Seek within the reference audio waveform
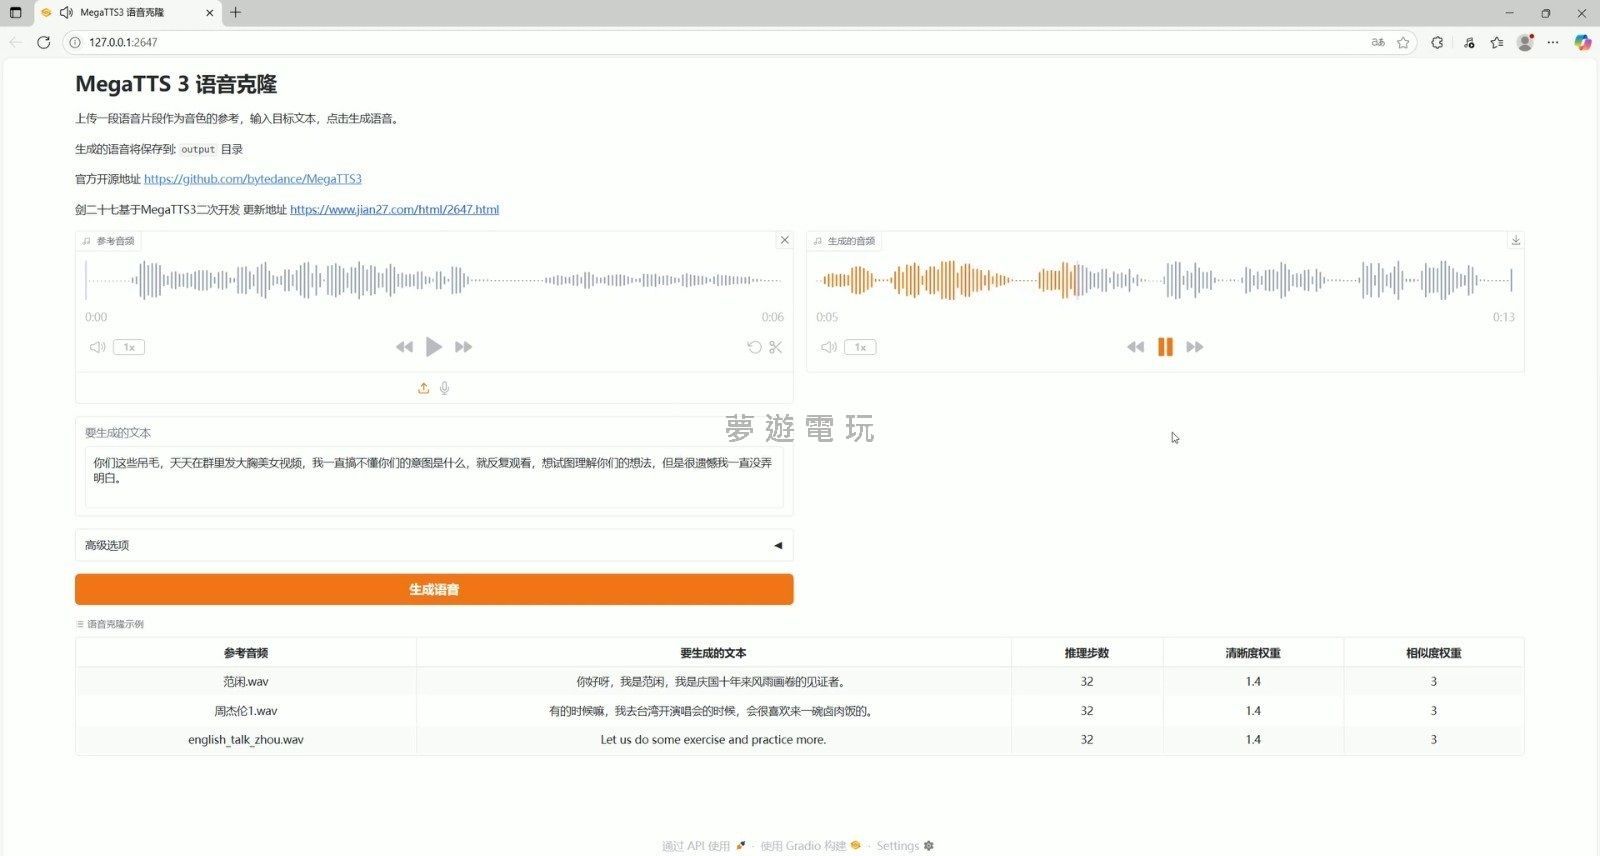1600x856 pixels. click(x=434, y=280)
